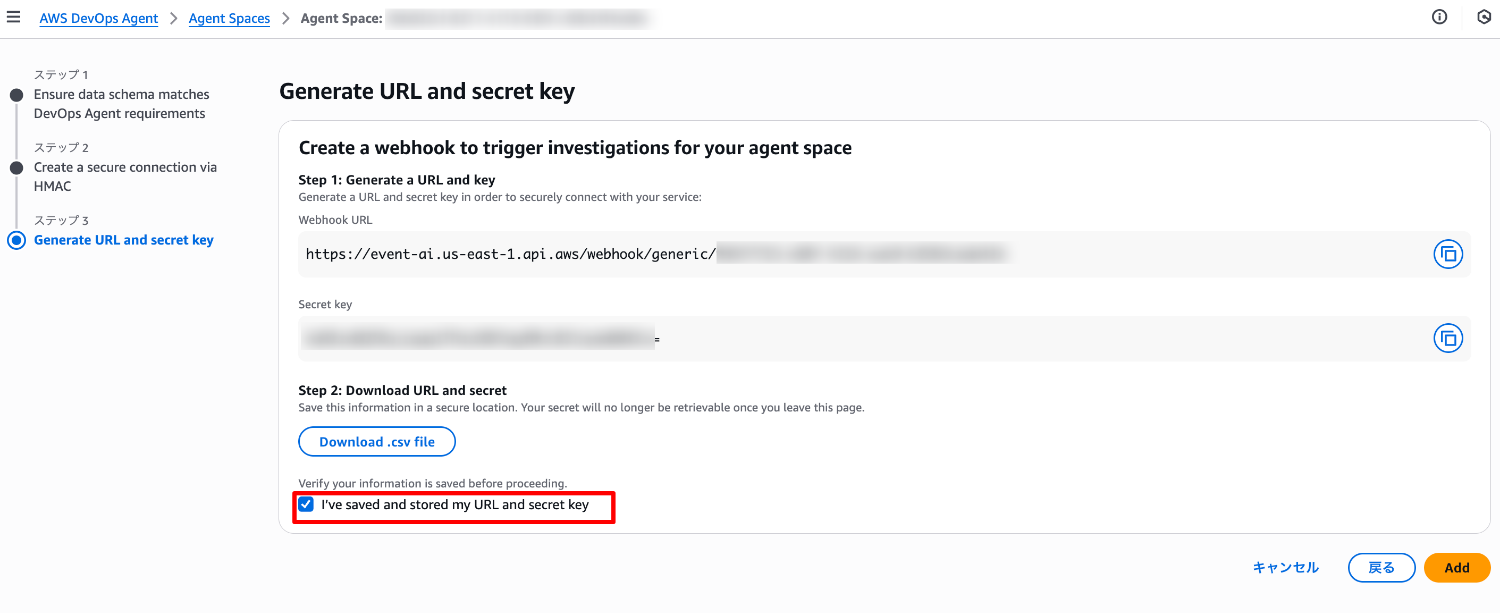Uncheck "I've saved and stored my URL" checkbox
The height and width of the screenshot is (613, 1500).
pyautogui.click(x=306, y=505)
